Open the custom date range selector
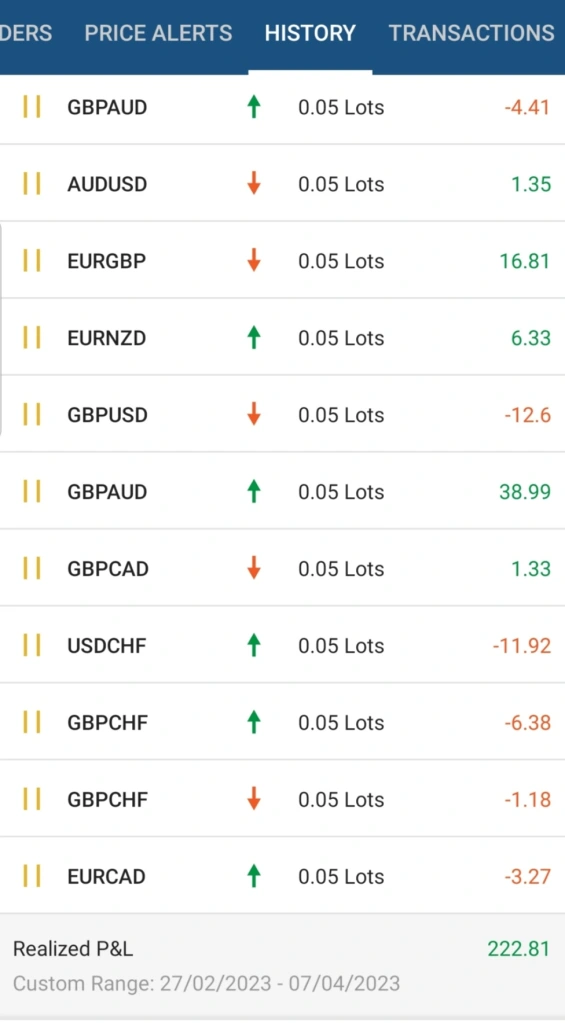Viewport: 565px width, 1023px height. (206, 983)
